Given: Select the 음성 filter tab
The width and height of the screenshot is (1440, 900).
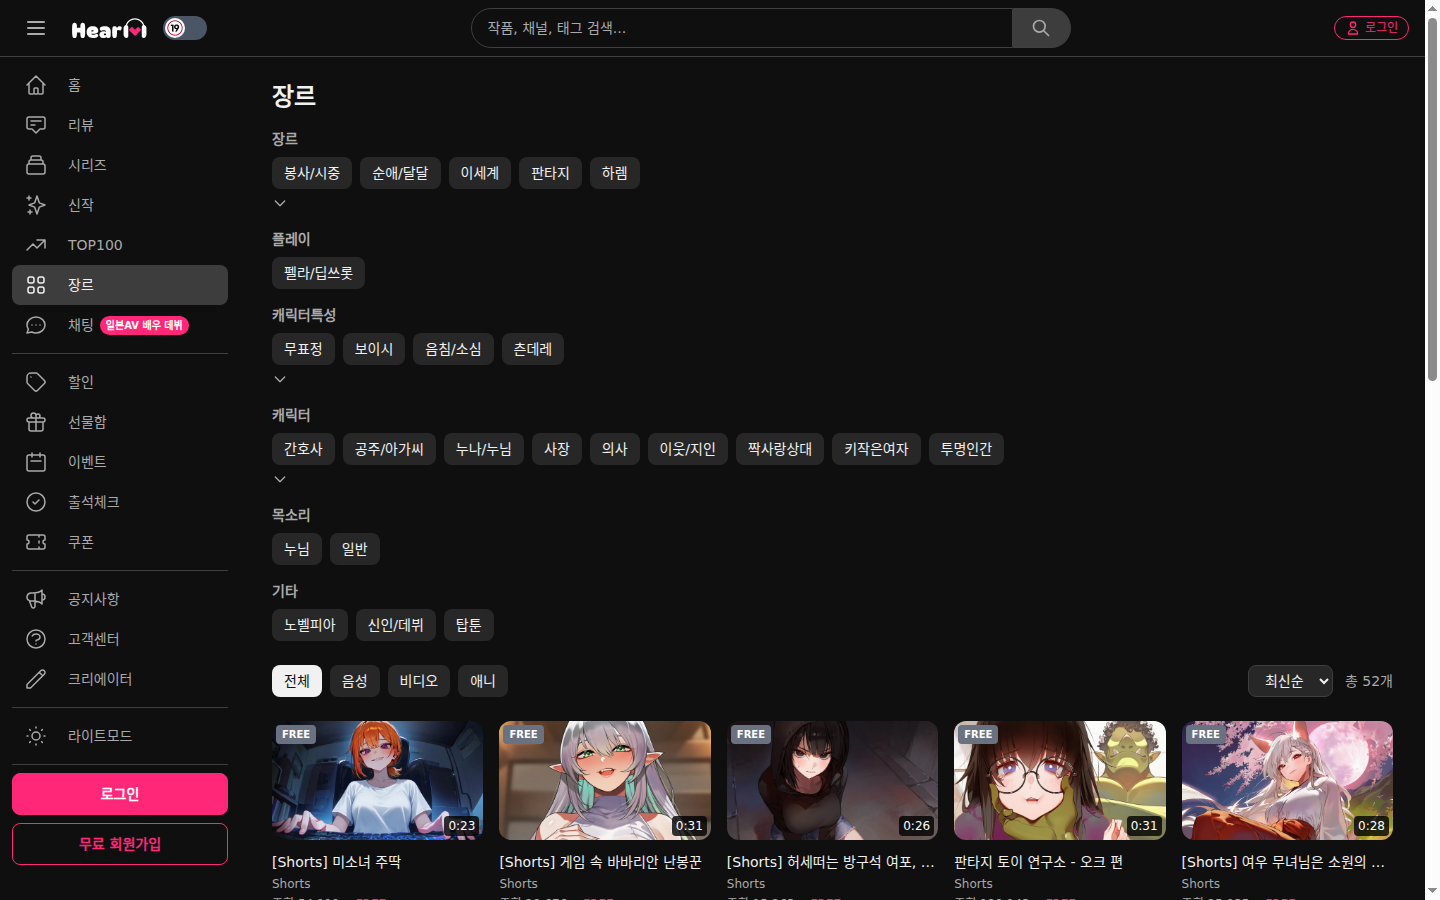Looking at the screenshot, I should (x=355, y=681).
